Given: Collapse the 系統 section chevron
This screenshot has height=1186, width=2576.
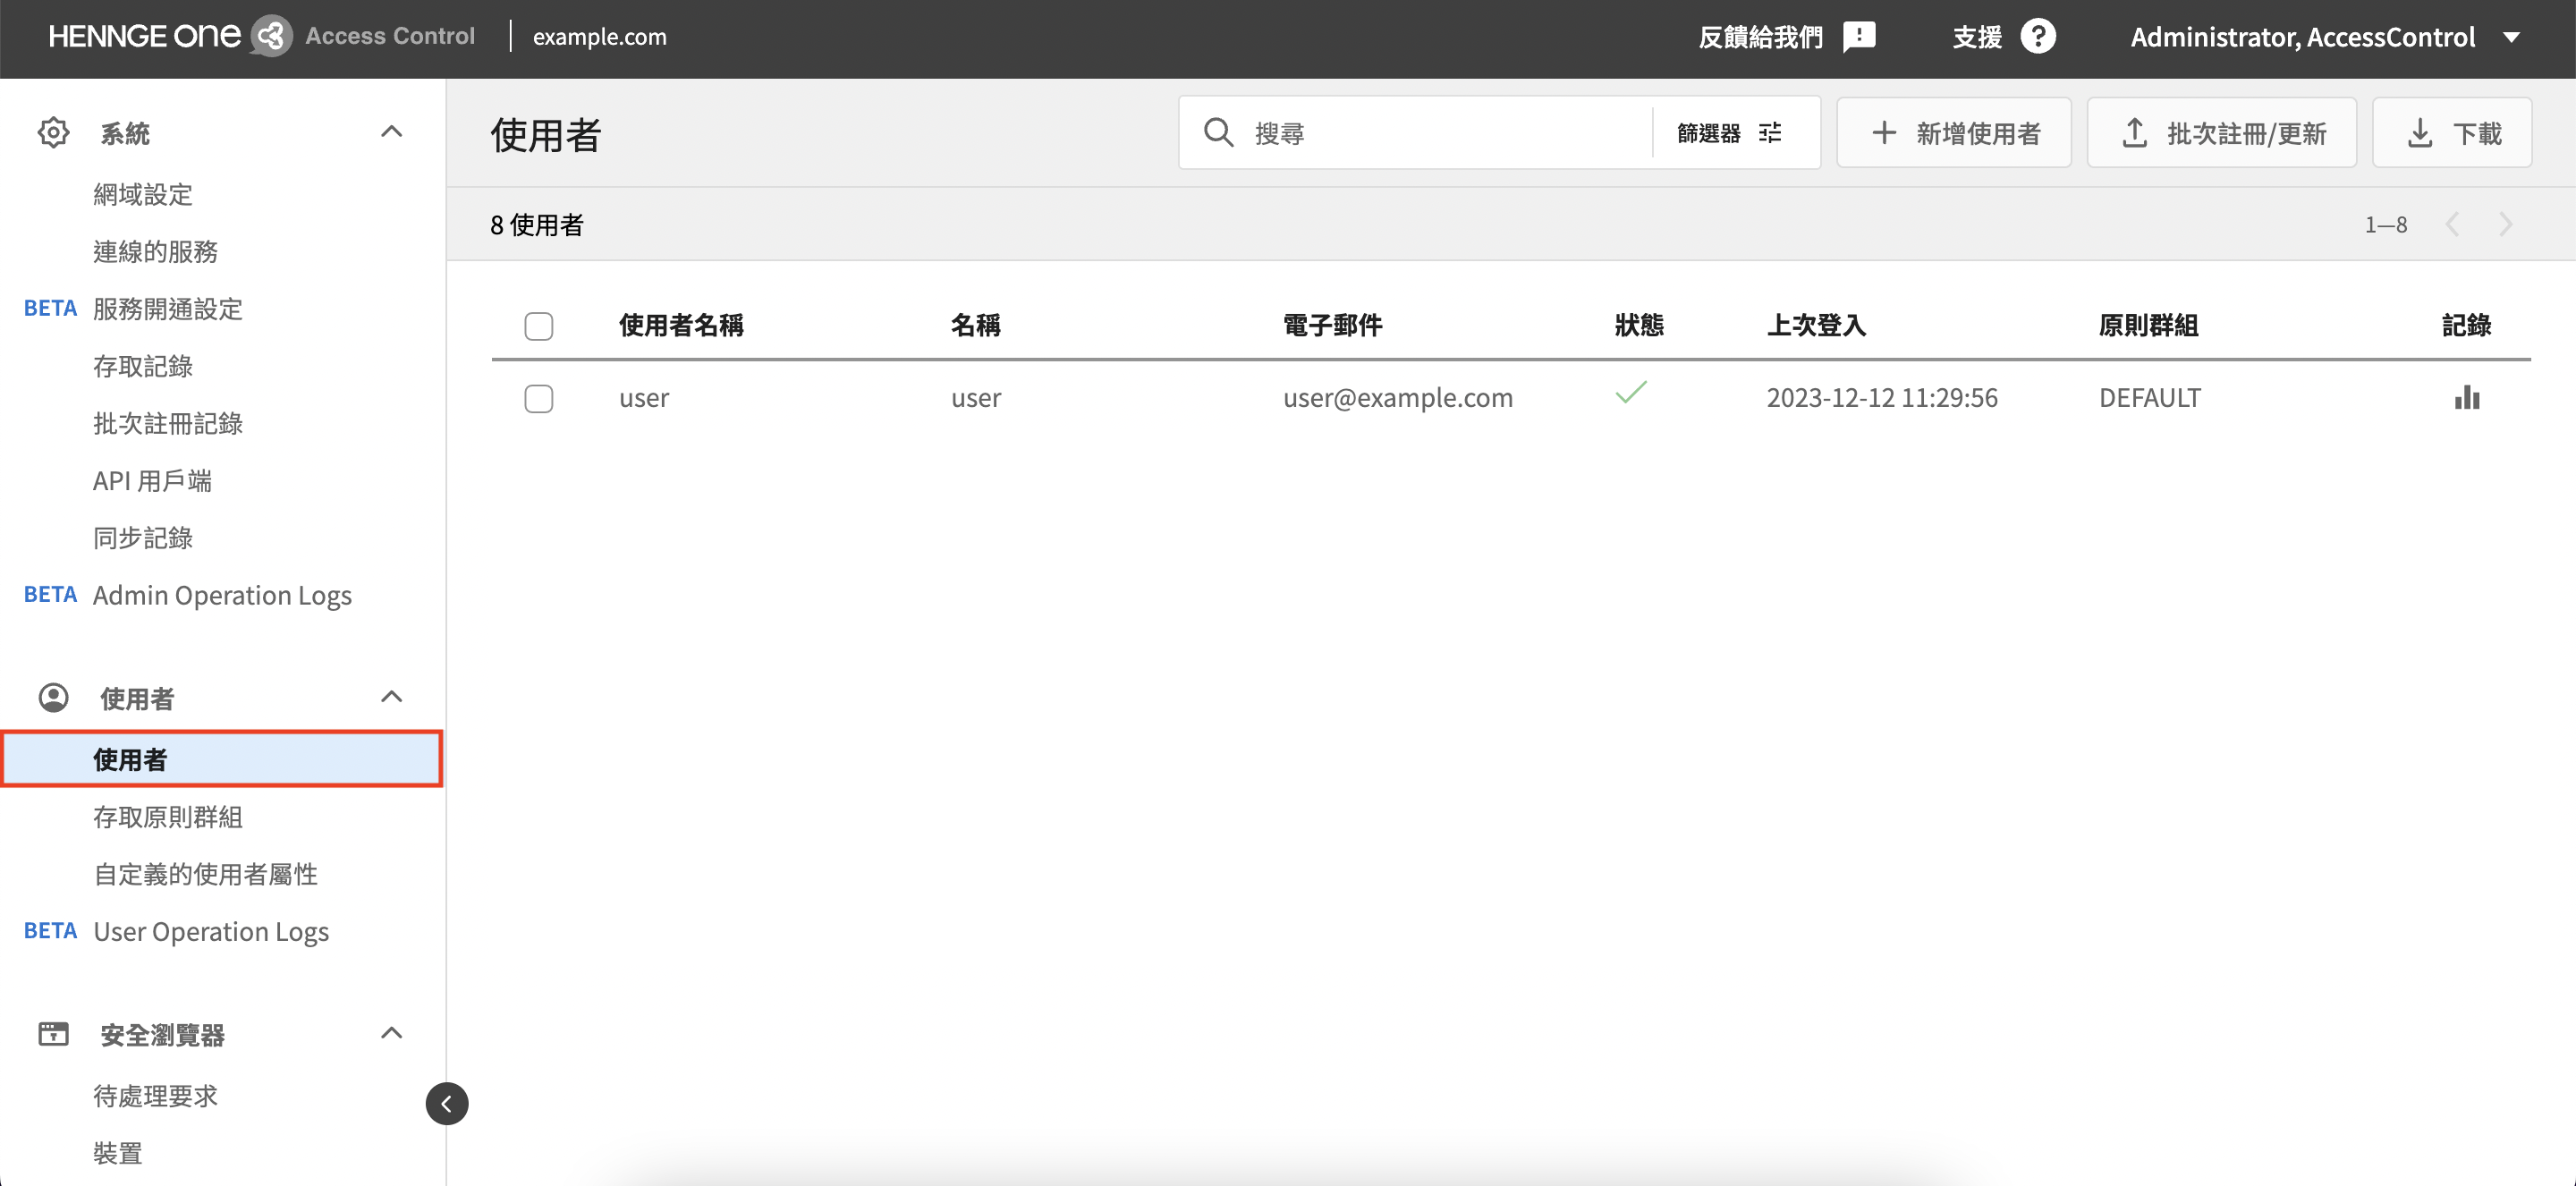Looking at the screenshot, I should 392,132.
